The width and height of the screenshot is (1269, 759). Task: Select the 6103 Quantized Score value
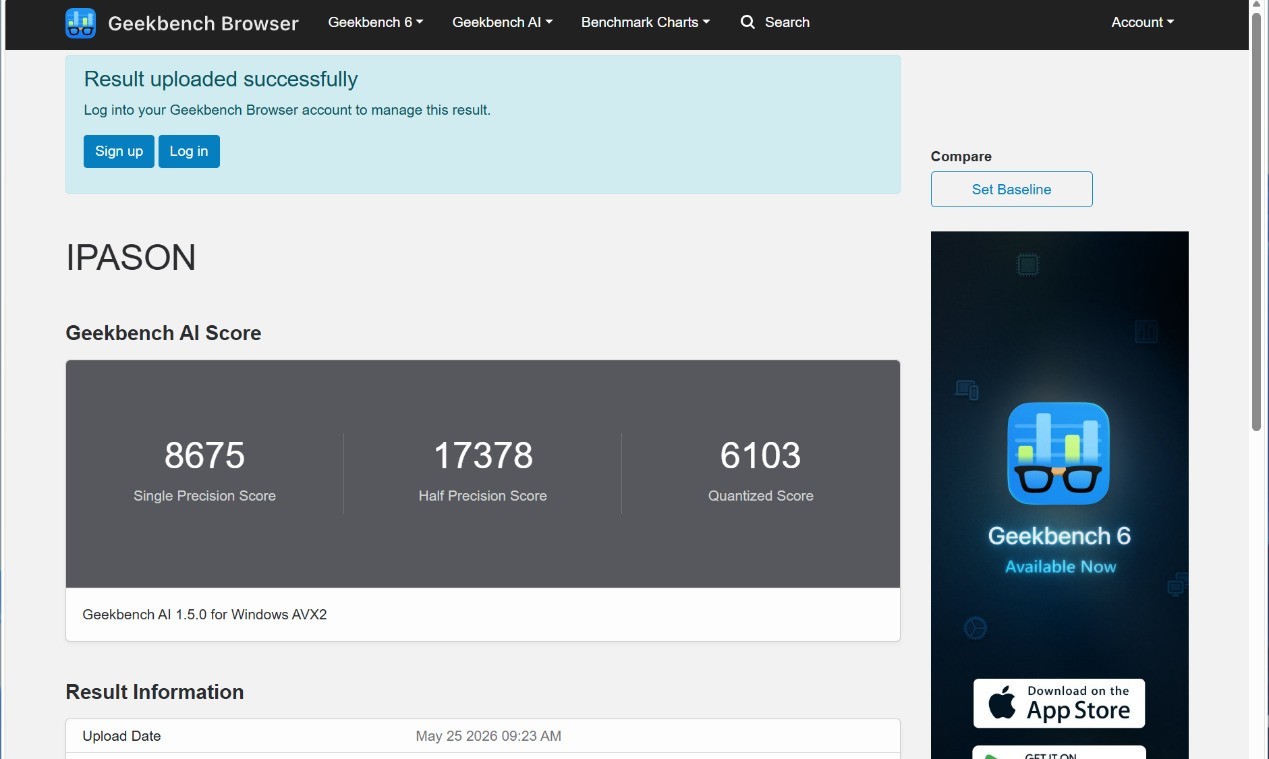click(x=761, y=455)
